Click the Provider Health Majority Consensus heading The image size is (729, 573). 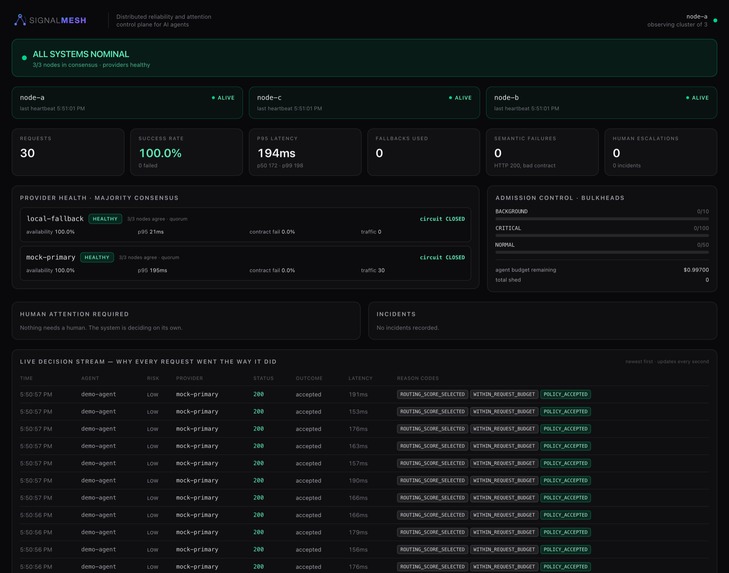tap(99, 198)
